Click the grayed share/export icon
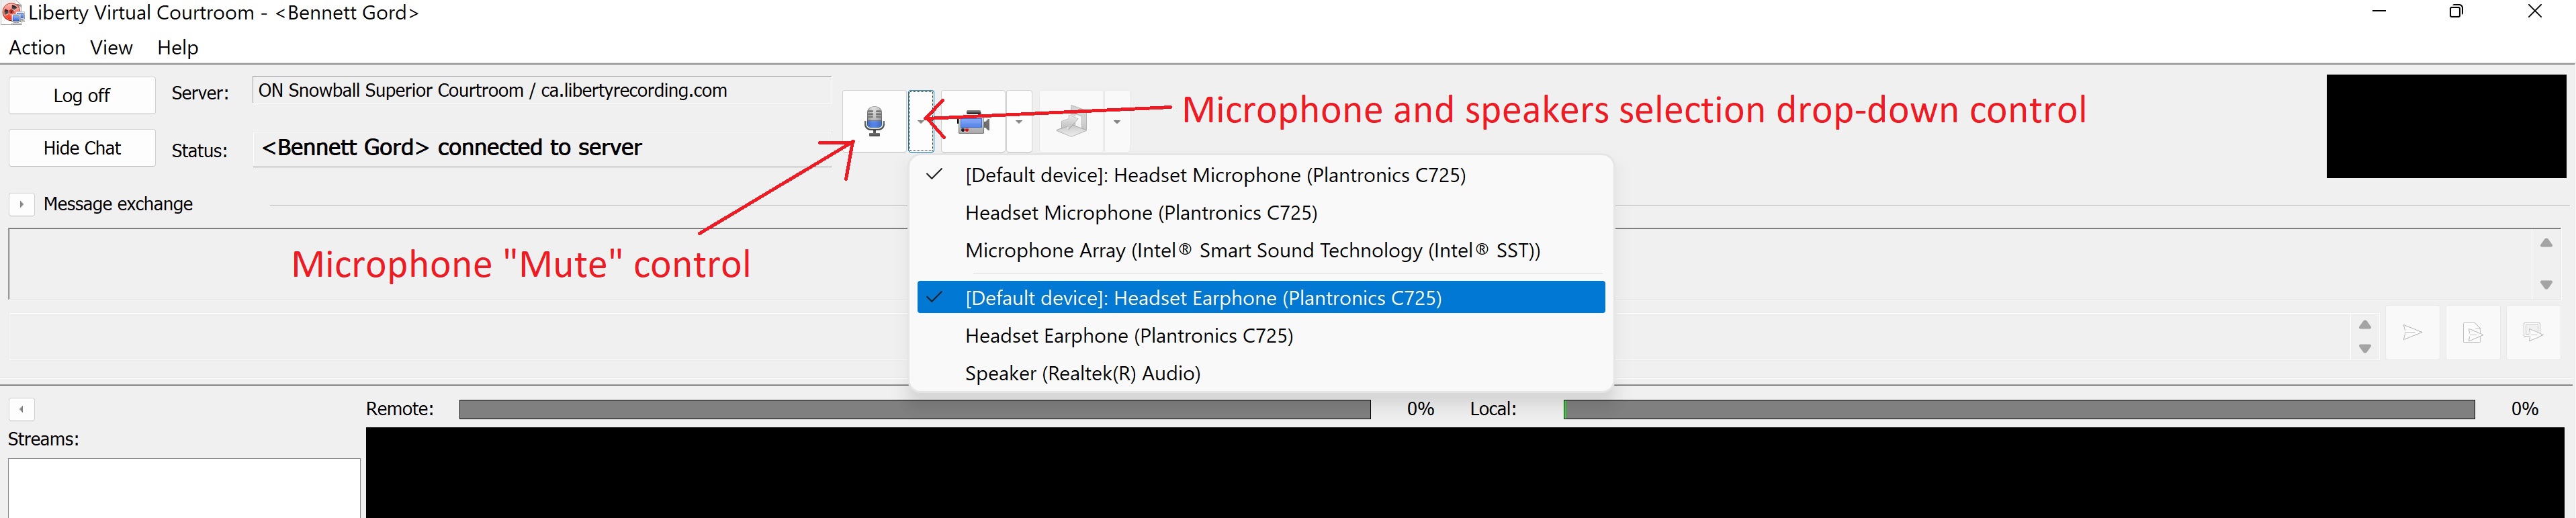2576x518 pixels. point(1071,122)
